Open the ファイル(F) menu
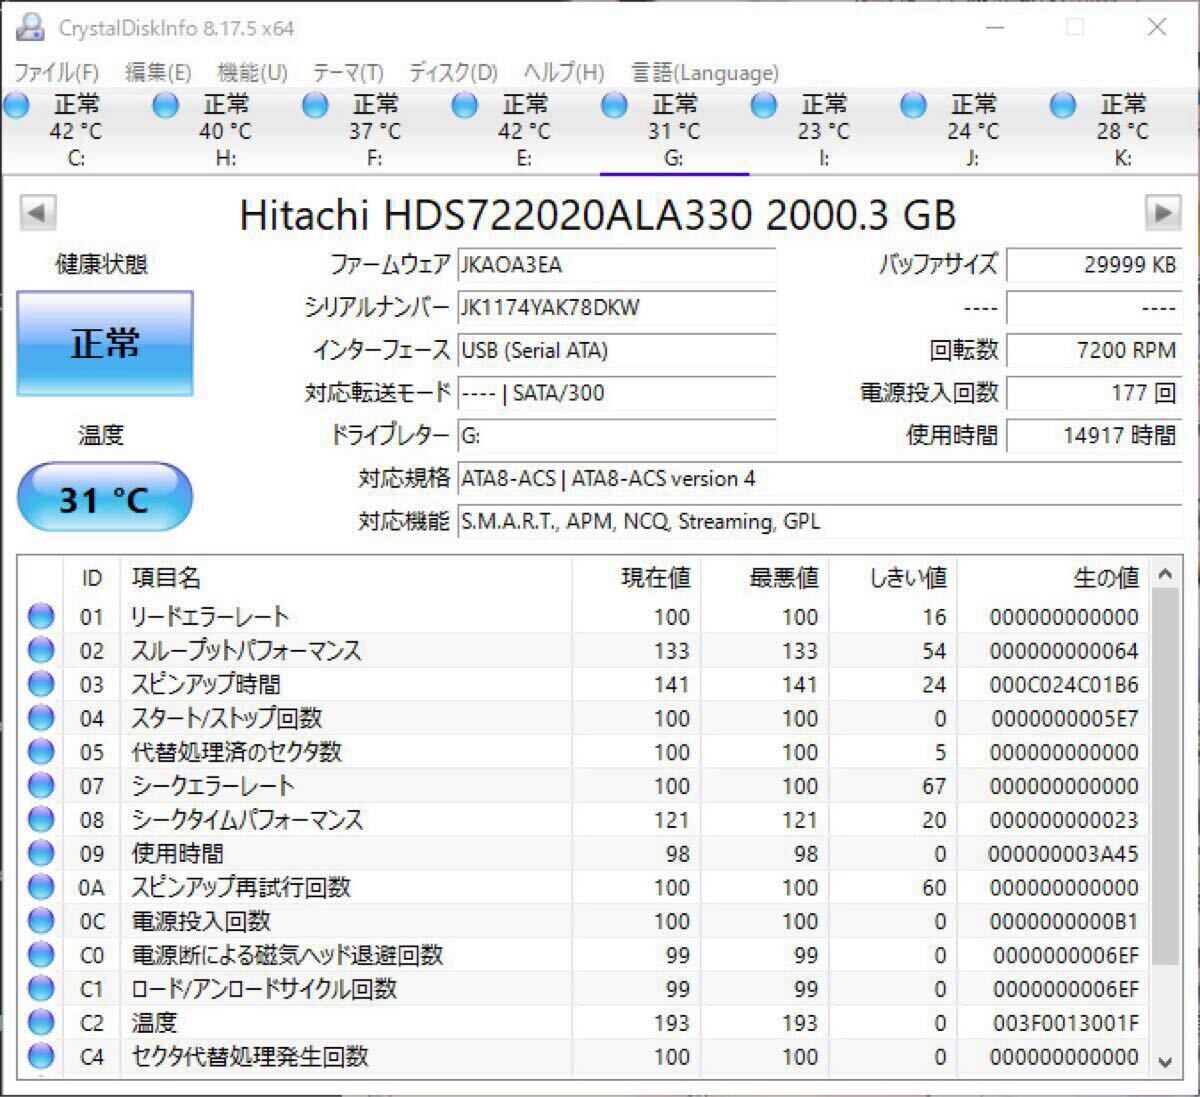Screen dimensions: 1200x1097 [x=56, y=73]
